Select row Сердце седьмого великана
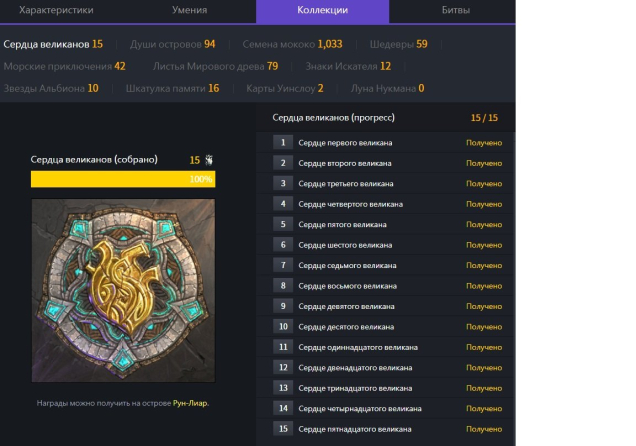 pos(386,265)
